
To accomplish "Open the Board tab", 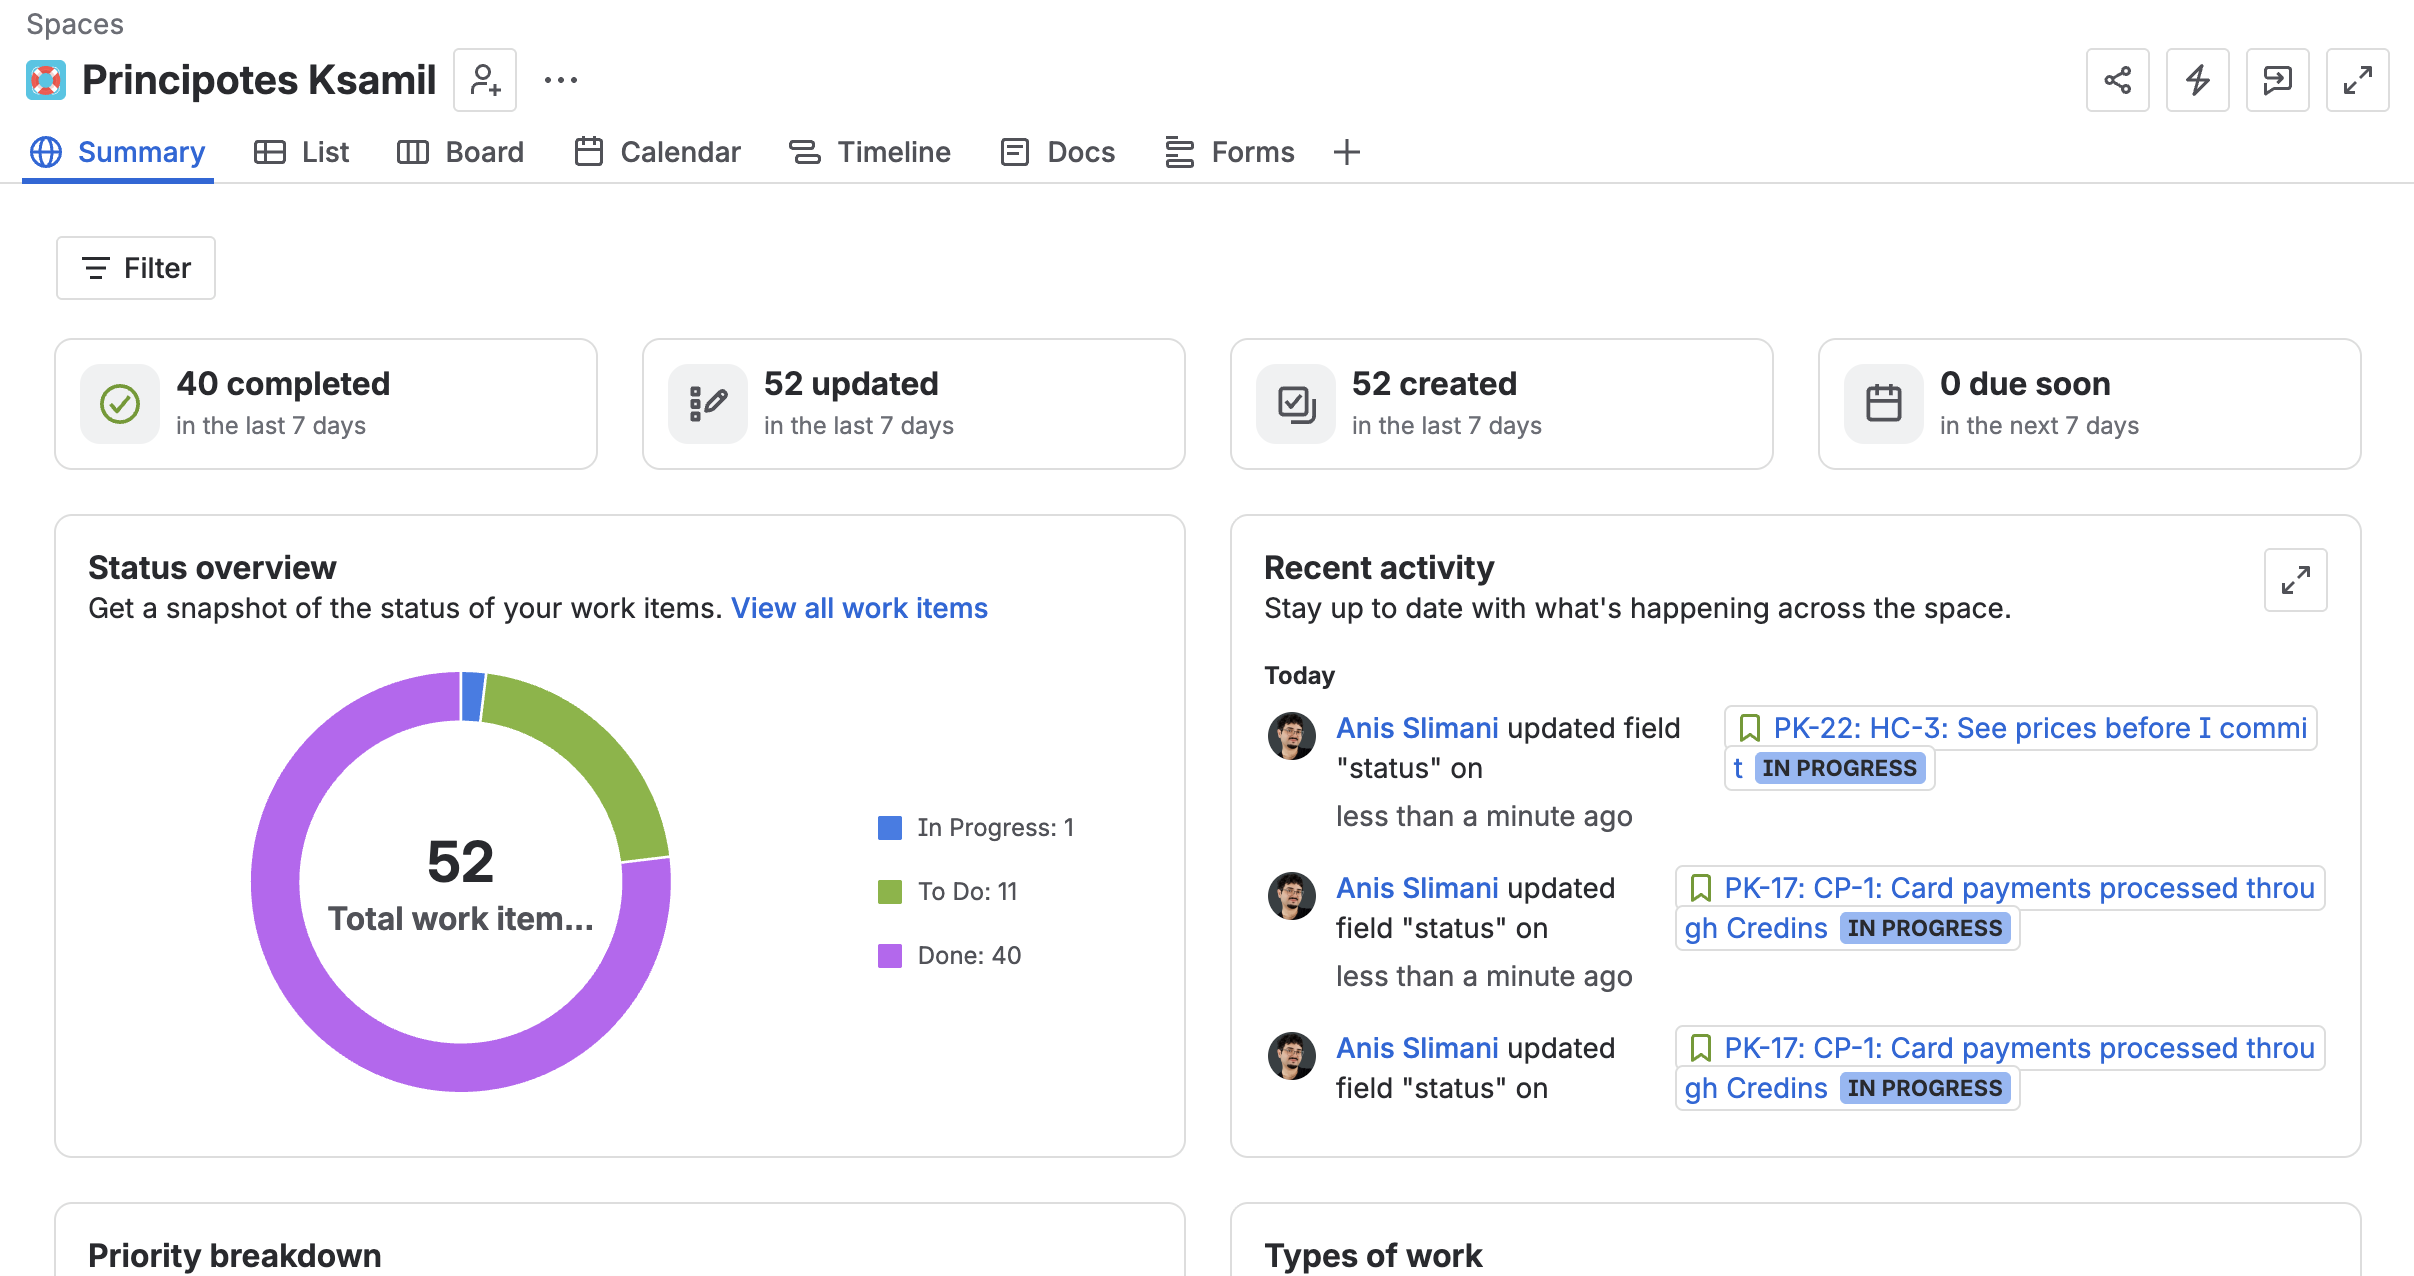I will coord(461,152).
